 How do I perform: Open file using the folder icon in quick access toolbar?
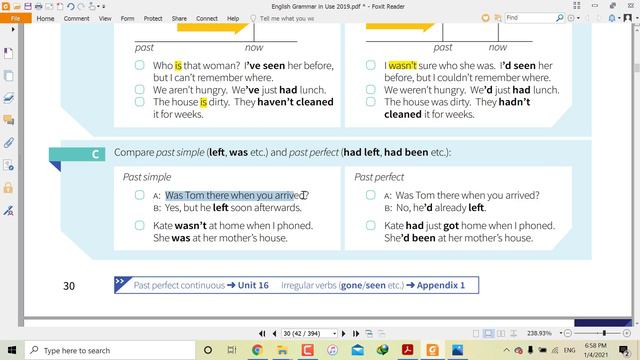[17, 6]
